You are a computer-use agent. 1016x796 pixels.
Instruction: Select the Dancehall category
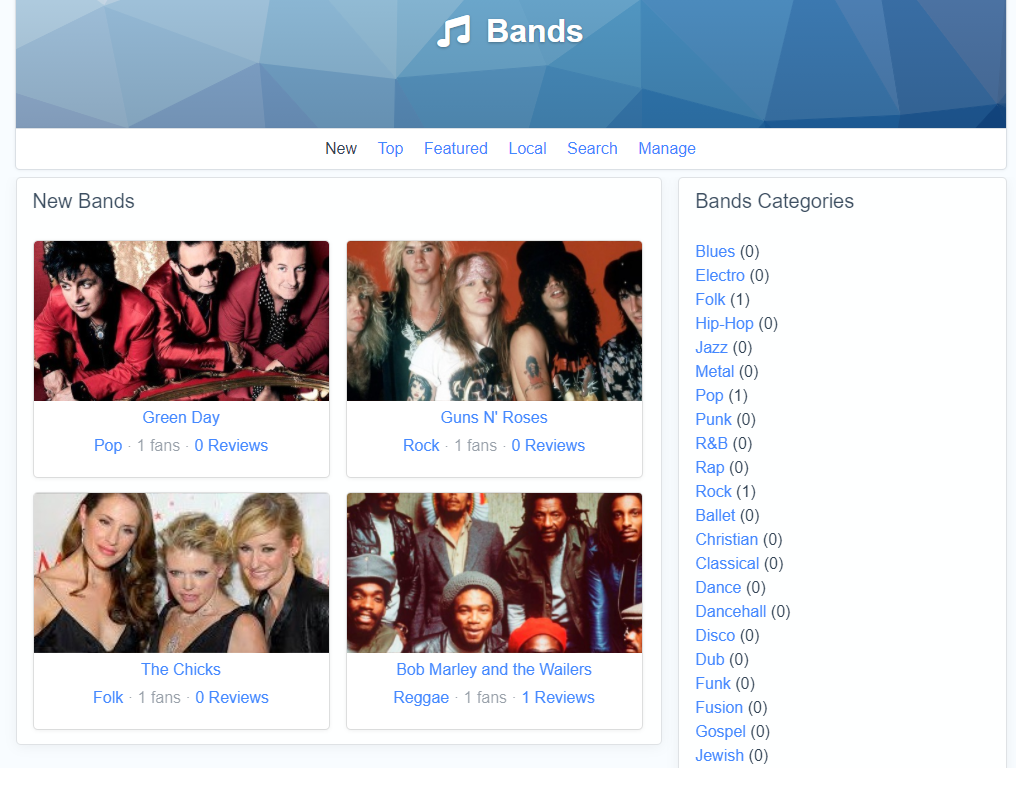pos(730,611)
